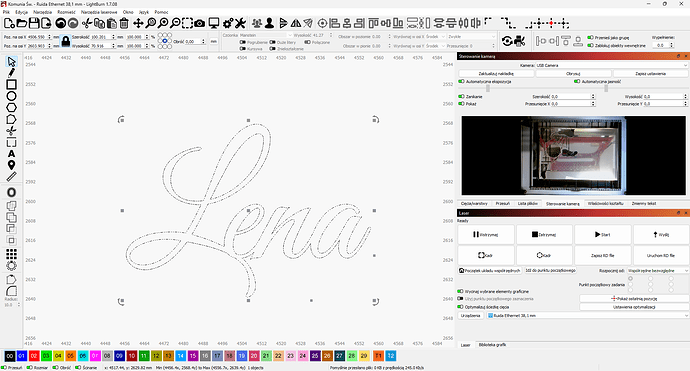Delete selection with trash can icon
This screenshot has height=371, width=690.
click(x=124, y=23)
